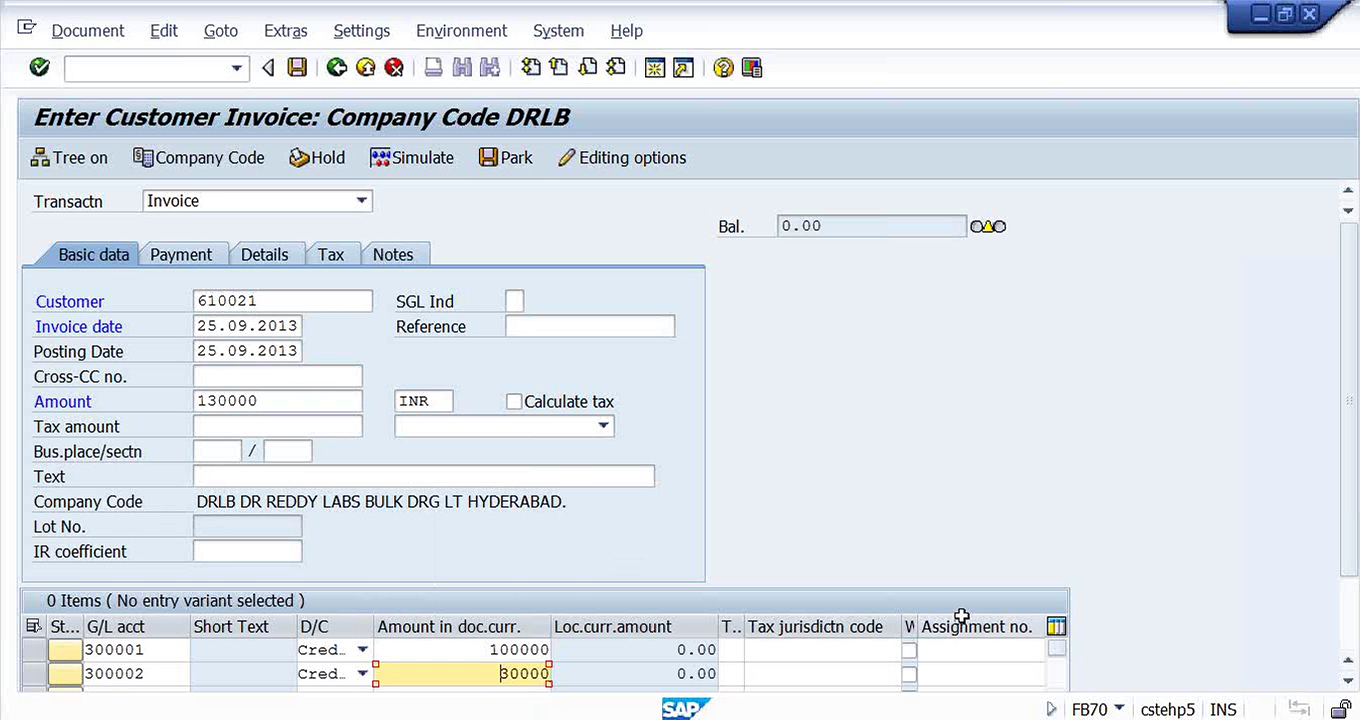
Task: Click the yellow Help question mark icon
Action: tap(723, 68)
